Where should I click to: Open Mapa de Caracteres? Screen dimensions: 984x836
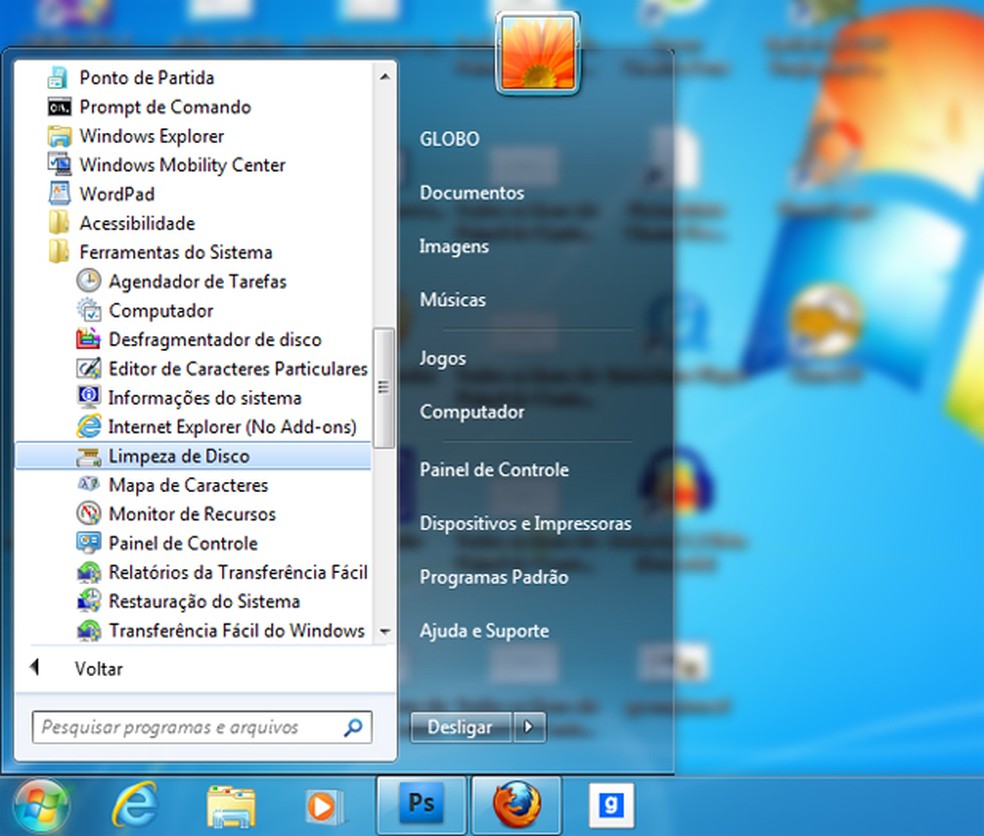click(188, 485)
